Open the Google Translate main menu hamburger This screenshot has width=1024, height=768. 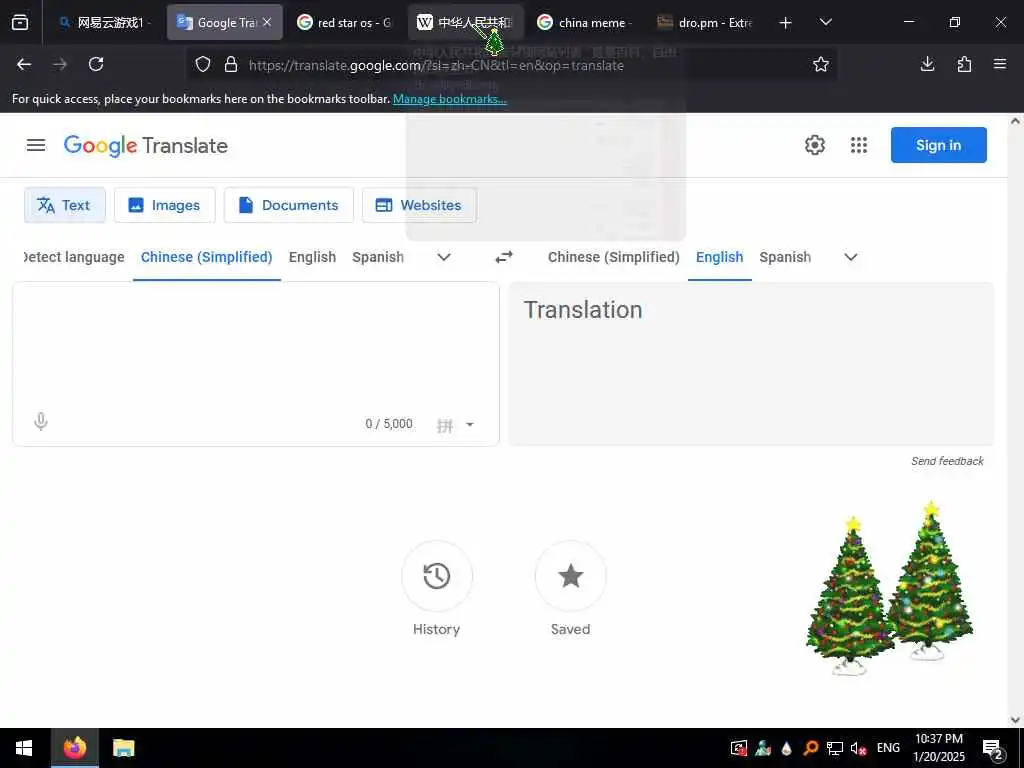pos(36,145)
